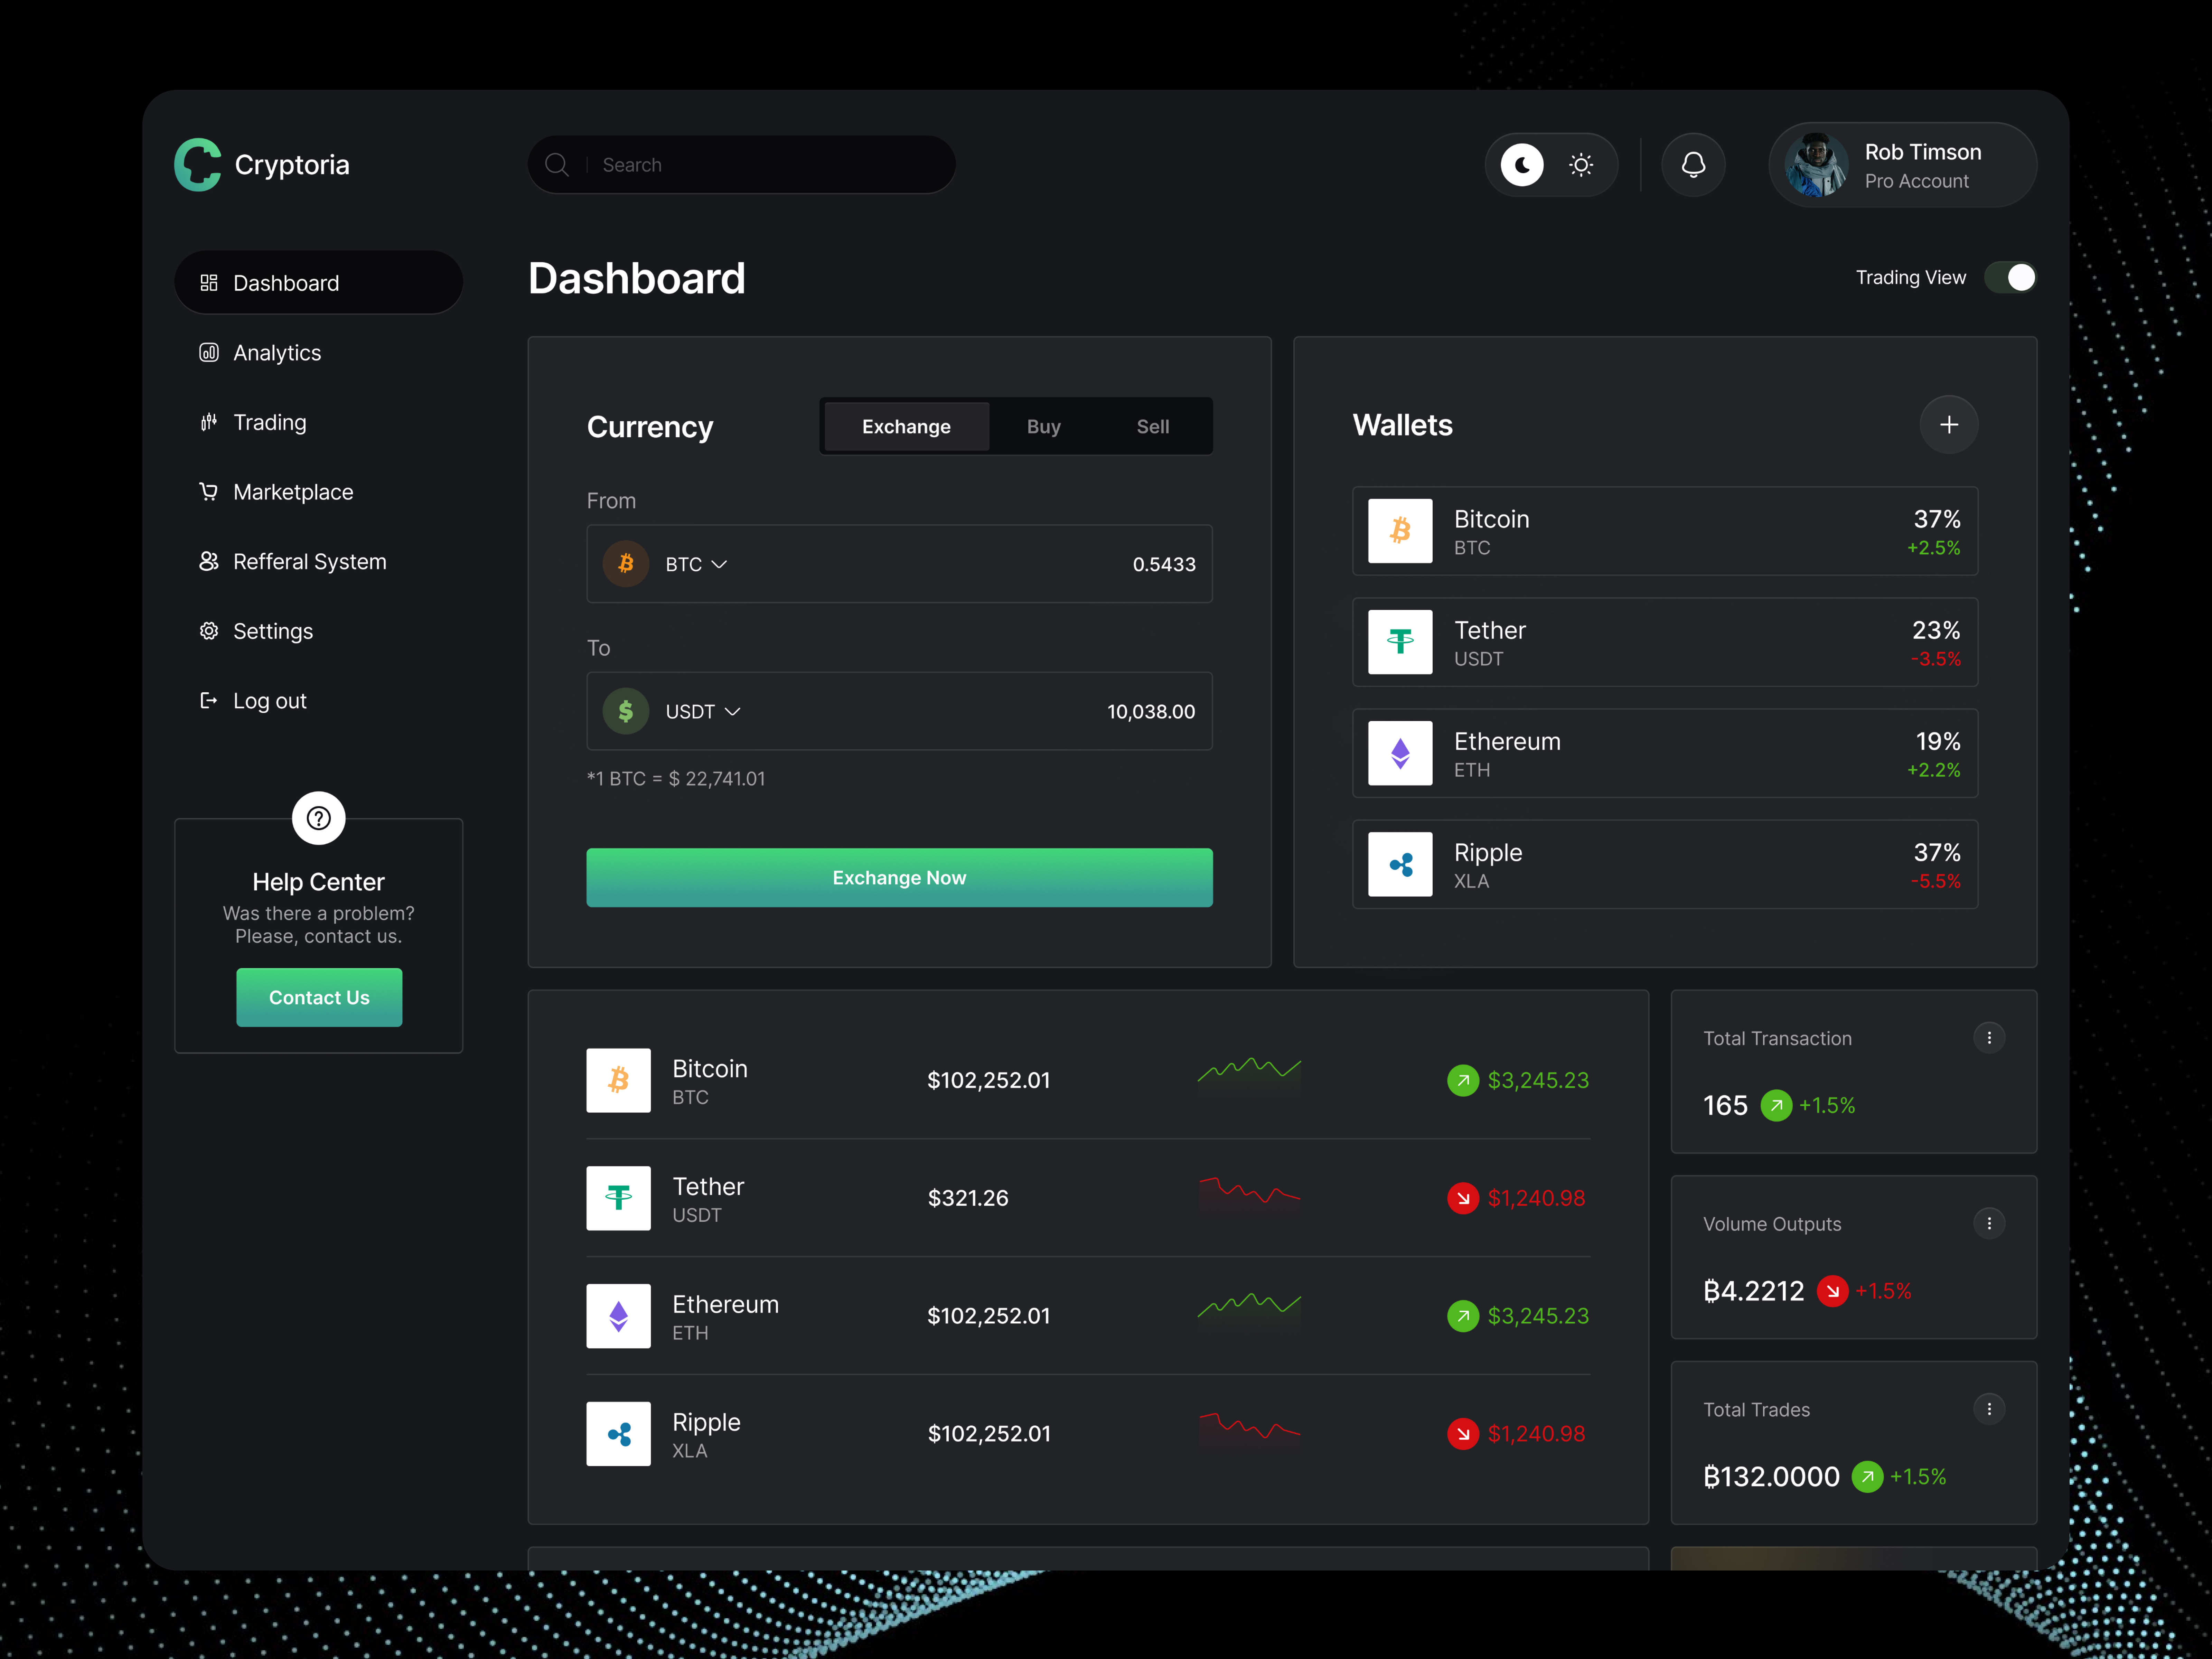Open notifications with the bell icon

[1693, 165]
